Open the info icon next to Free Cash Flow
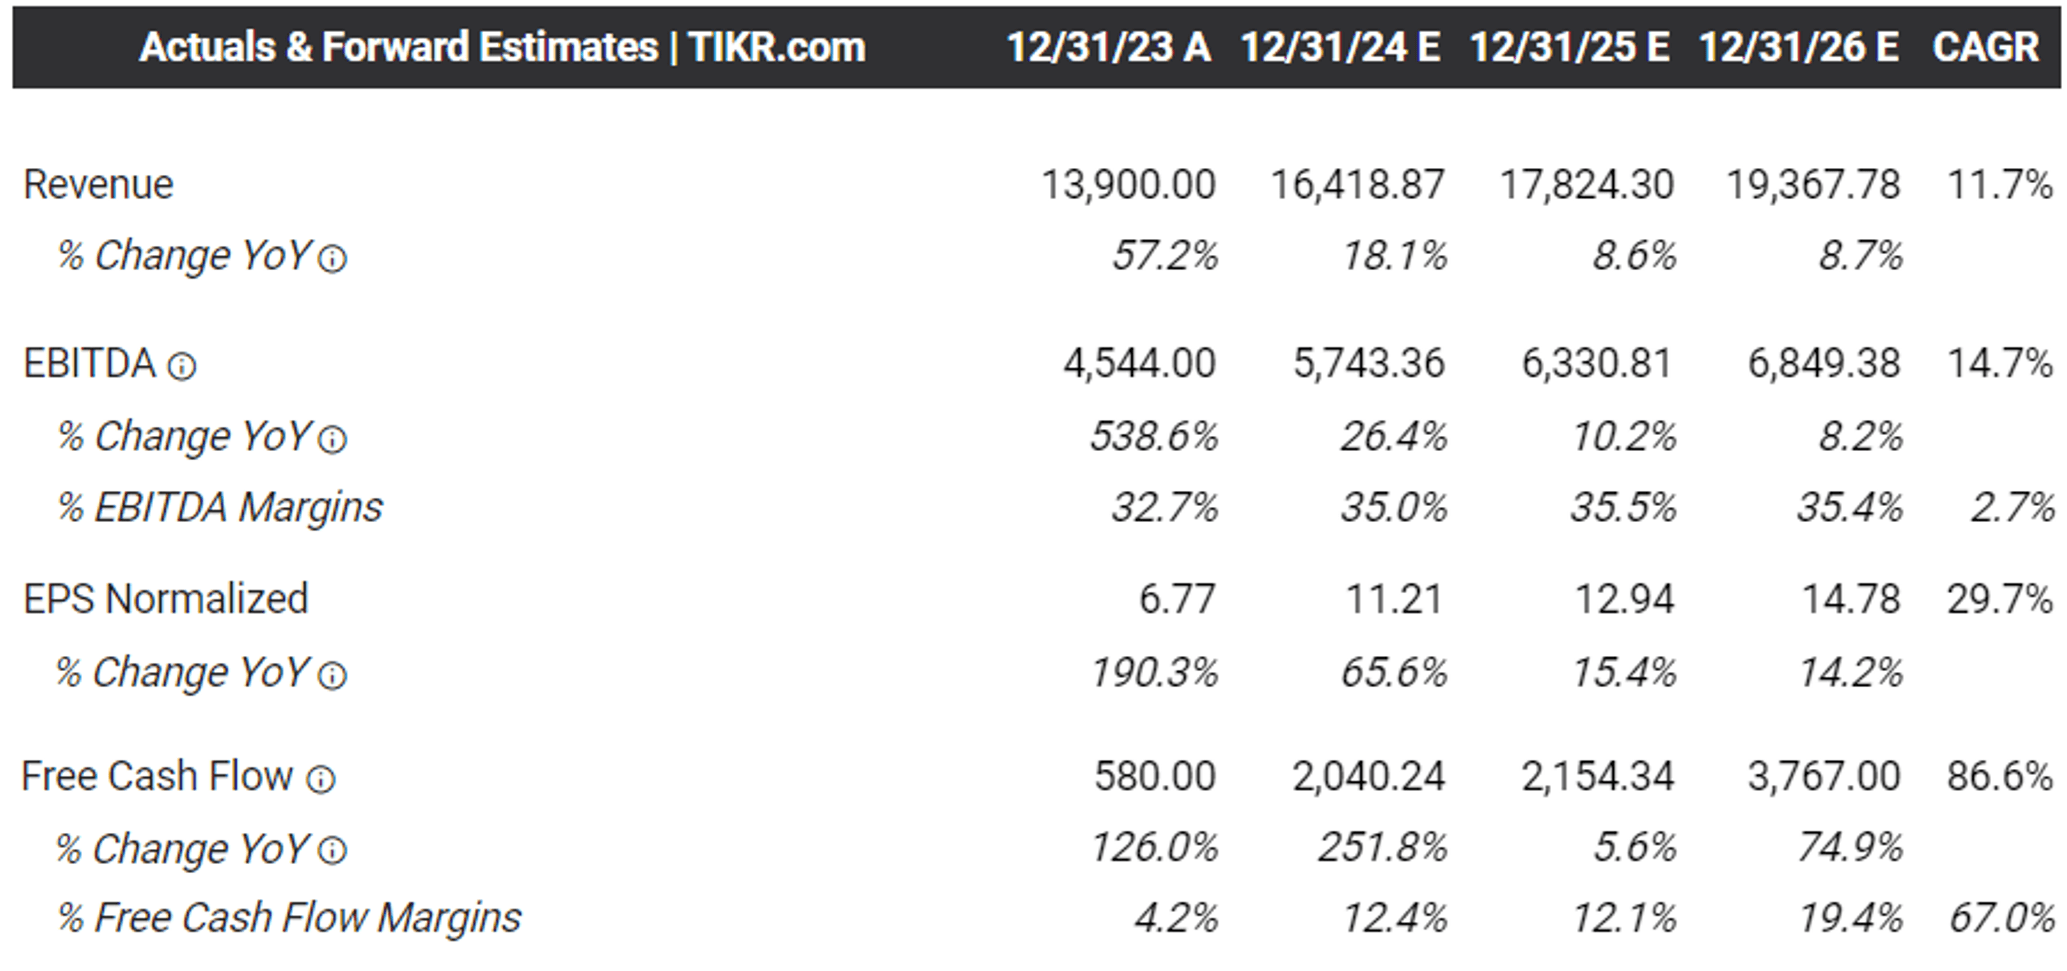This screenshot has height=971, width=2067. pos(320,779)
